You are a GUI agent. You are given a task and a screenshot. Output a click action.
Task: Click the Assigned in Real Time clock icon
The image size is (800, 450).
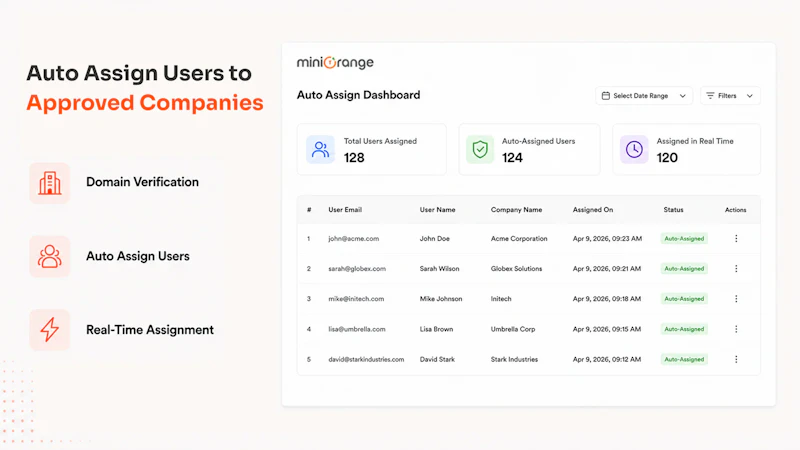point(634,149)
